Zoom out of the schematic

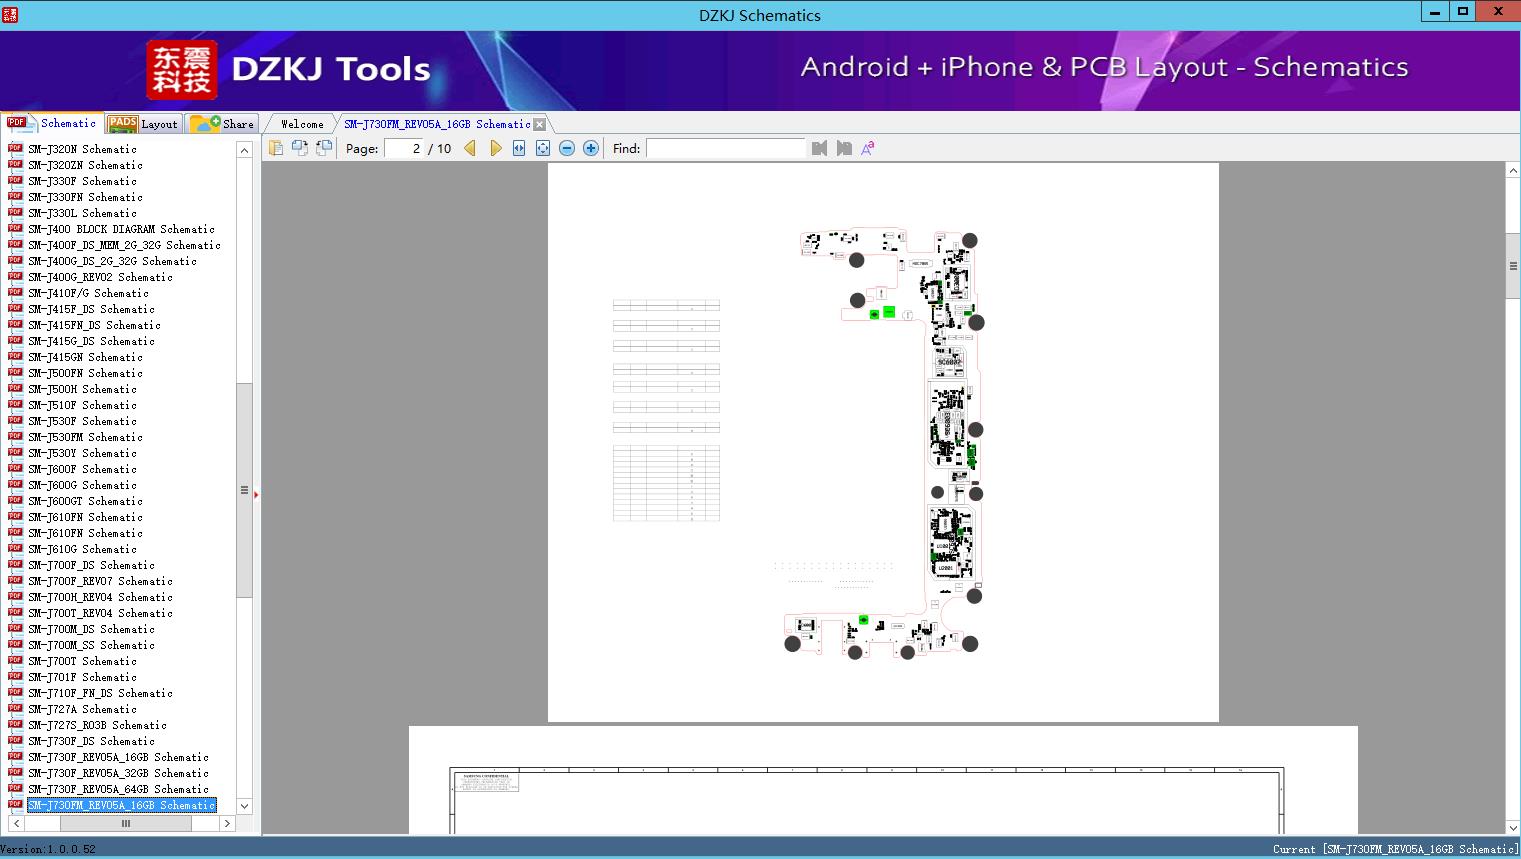[567, 148]
